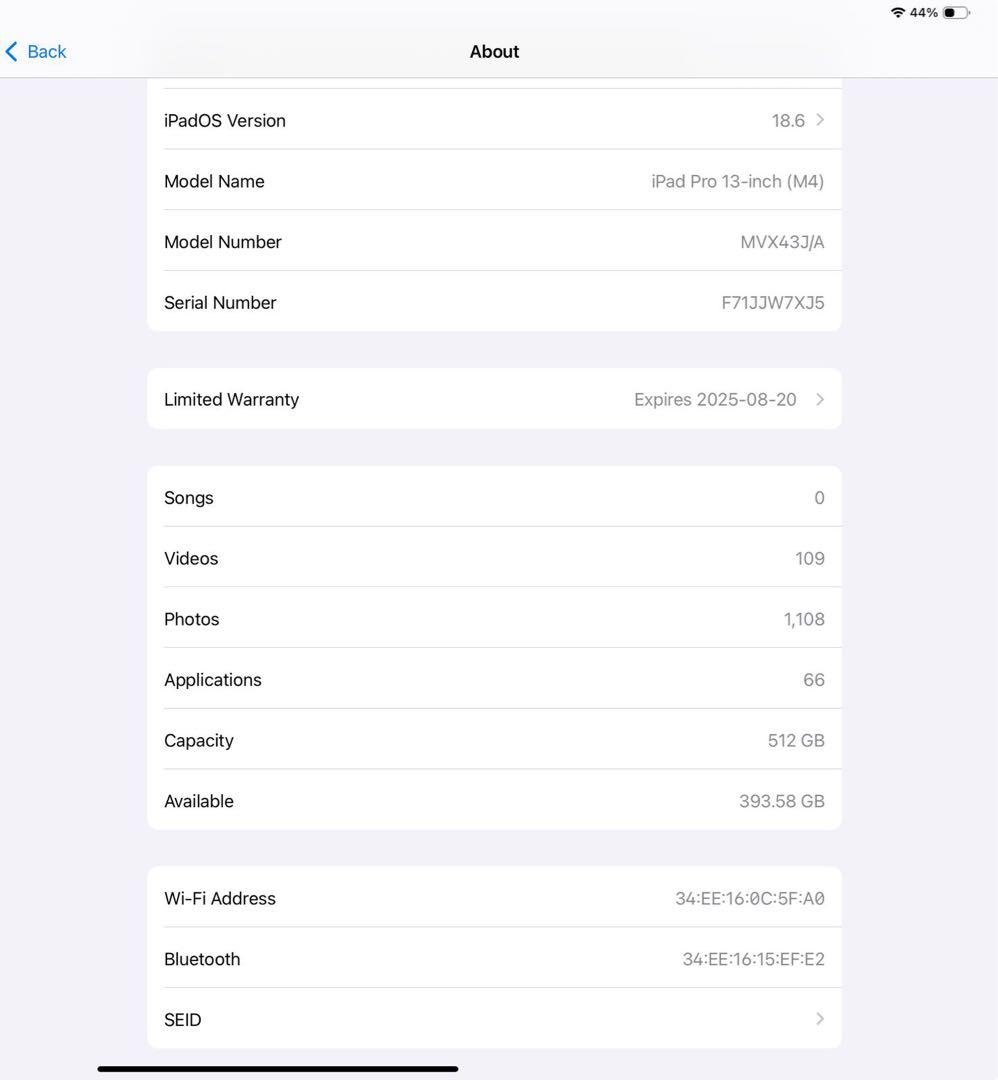Tap the About title in the header
998x1080 pixels.
click(494, 51)
